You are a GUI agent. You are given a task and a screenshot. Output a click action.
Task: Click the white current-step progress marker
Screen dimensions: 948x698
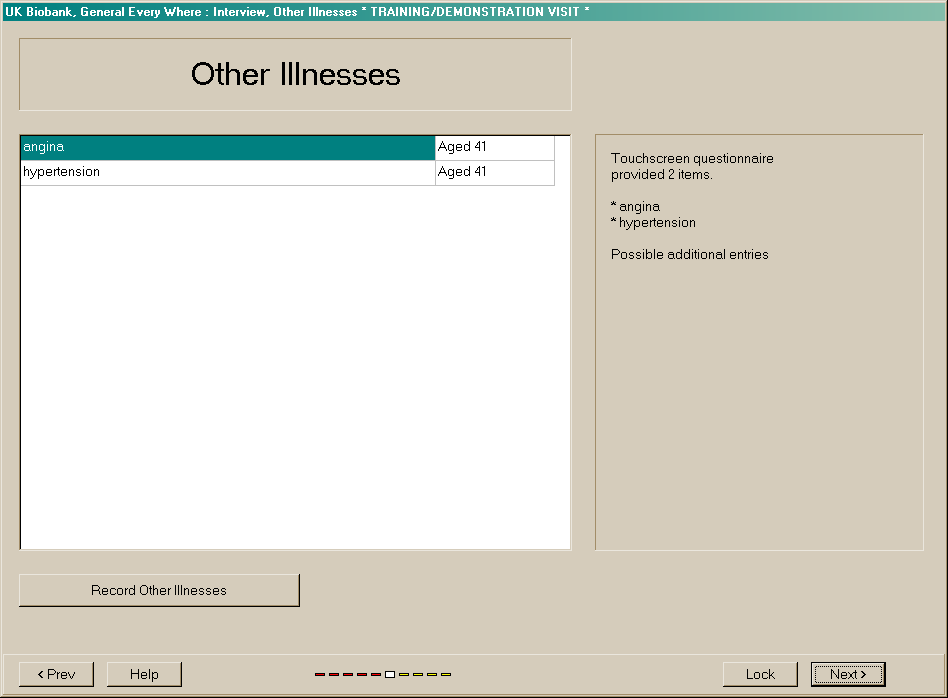[390, 675]
